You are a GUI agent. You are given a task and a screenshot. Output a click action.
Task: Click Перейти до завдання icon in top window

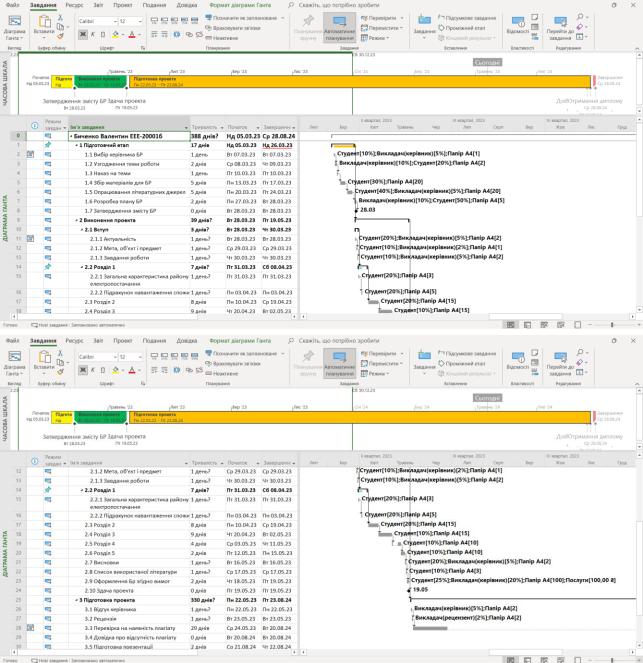560,23
